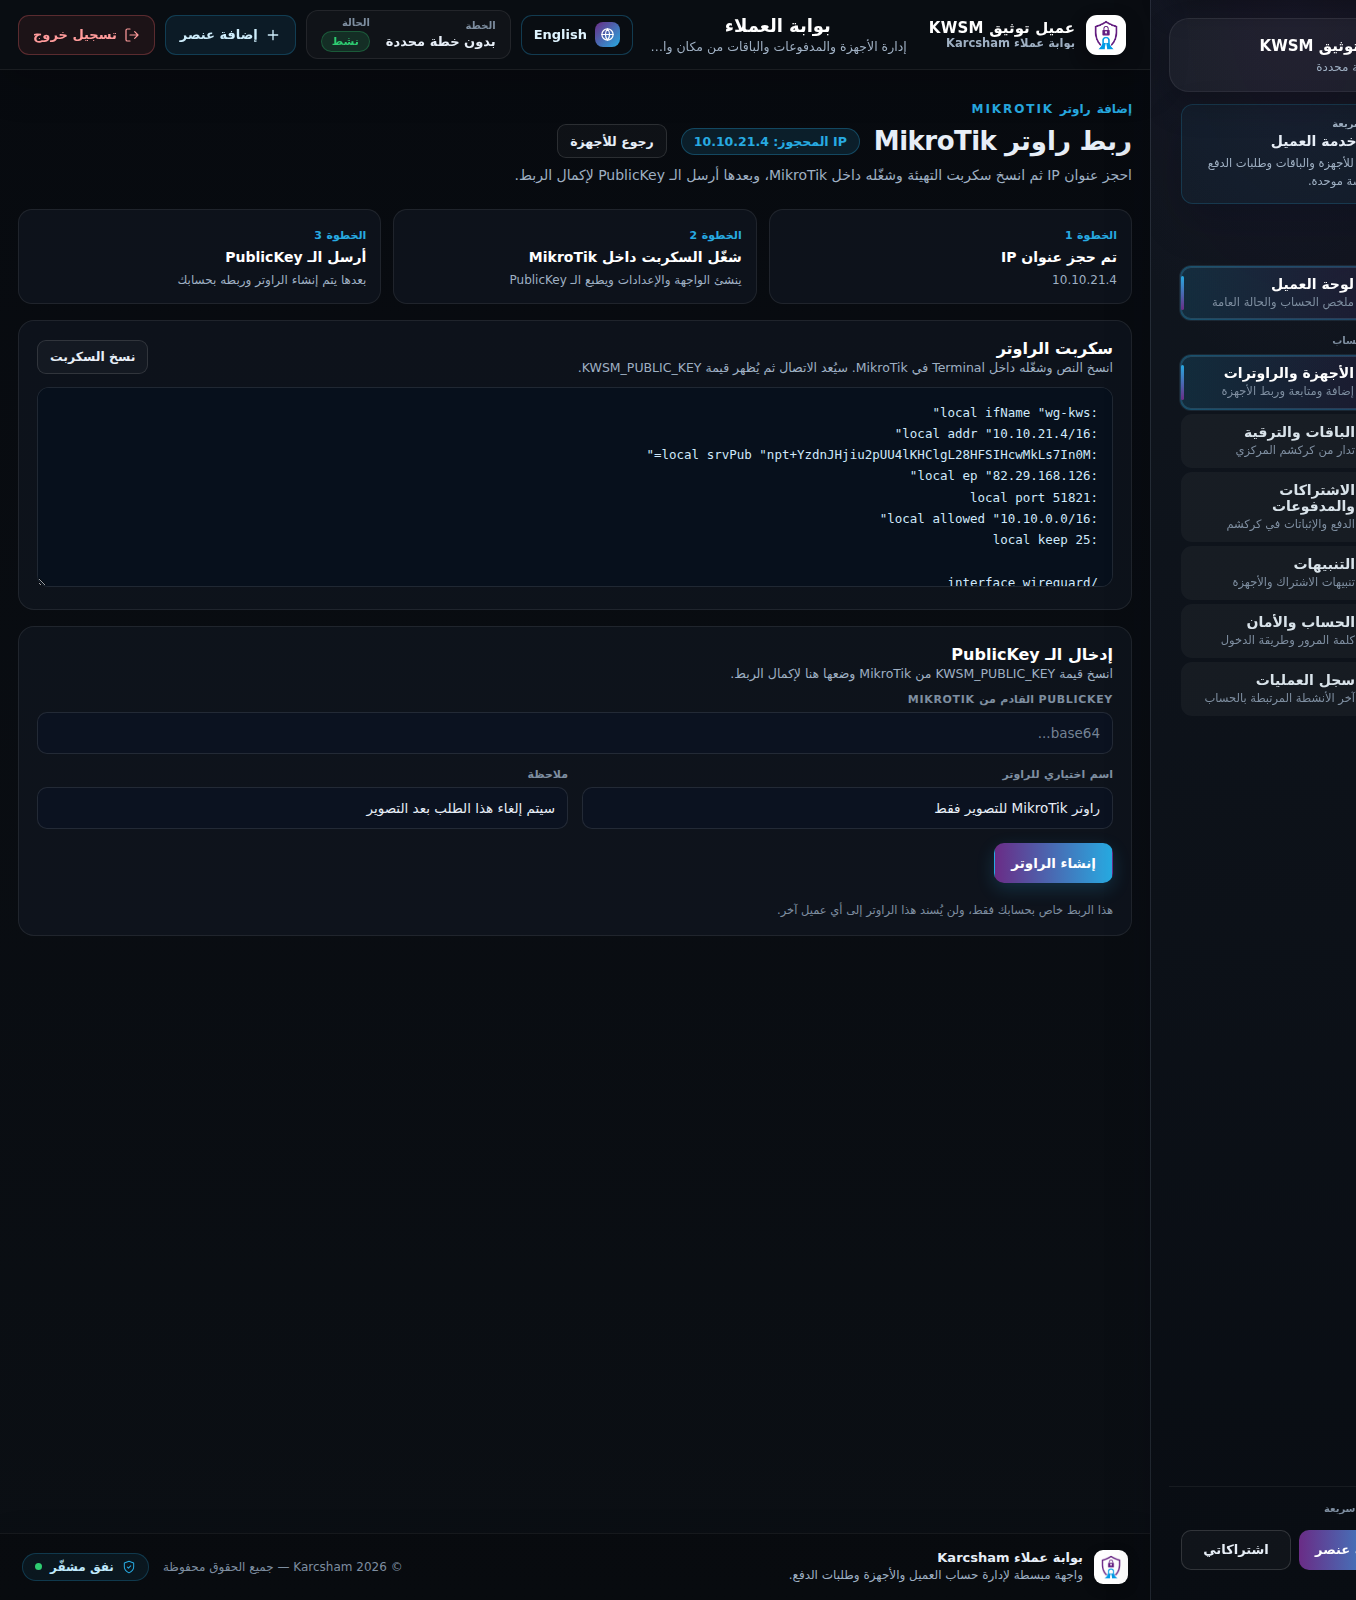
Task: Click the logout arrow icon
Action: 132,35
